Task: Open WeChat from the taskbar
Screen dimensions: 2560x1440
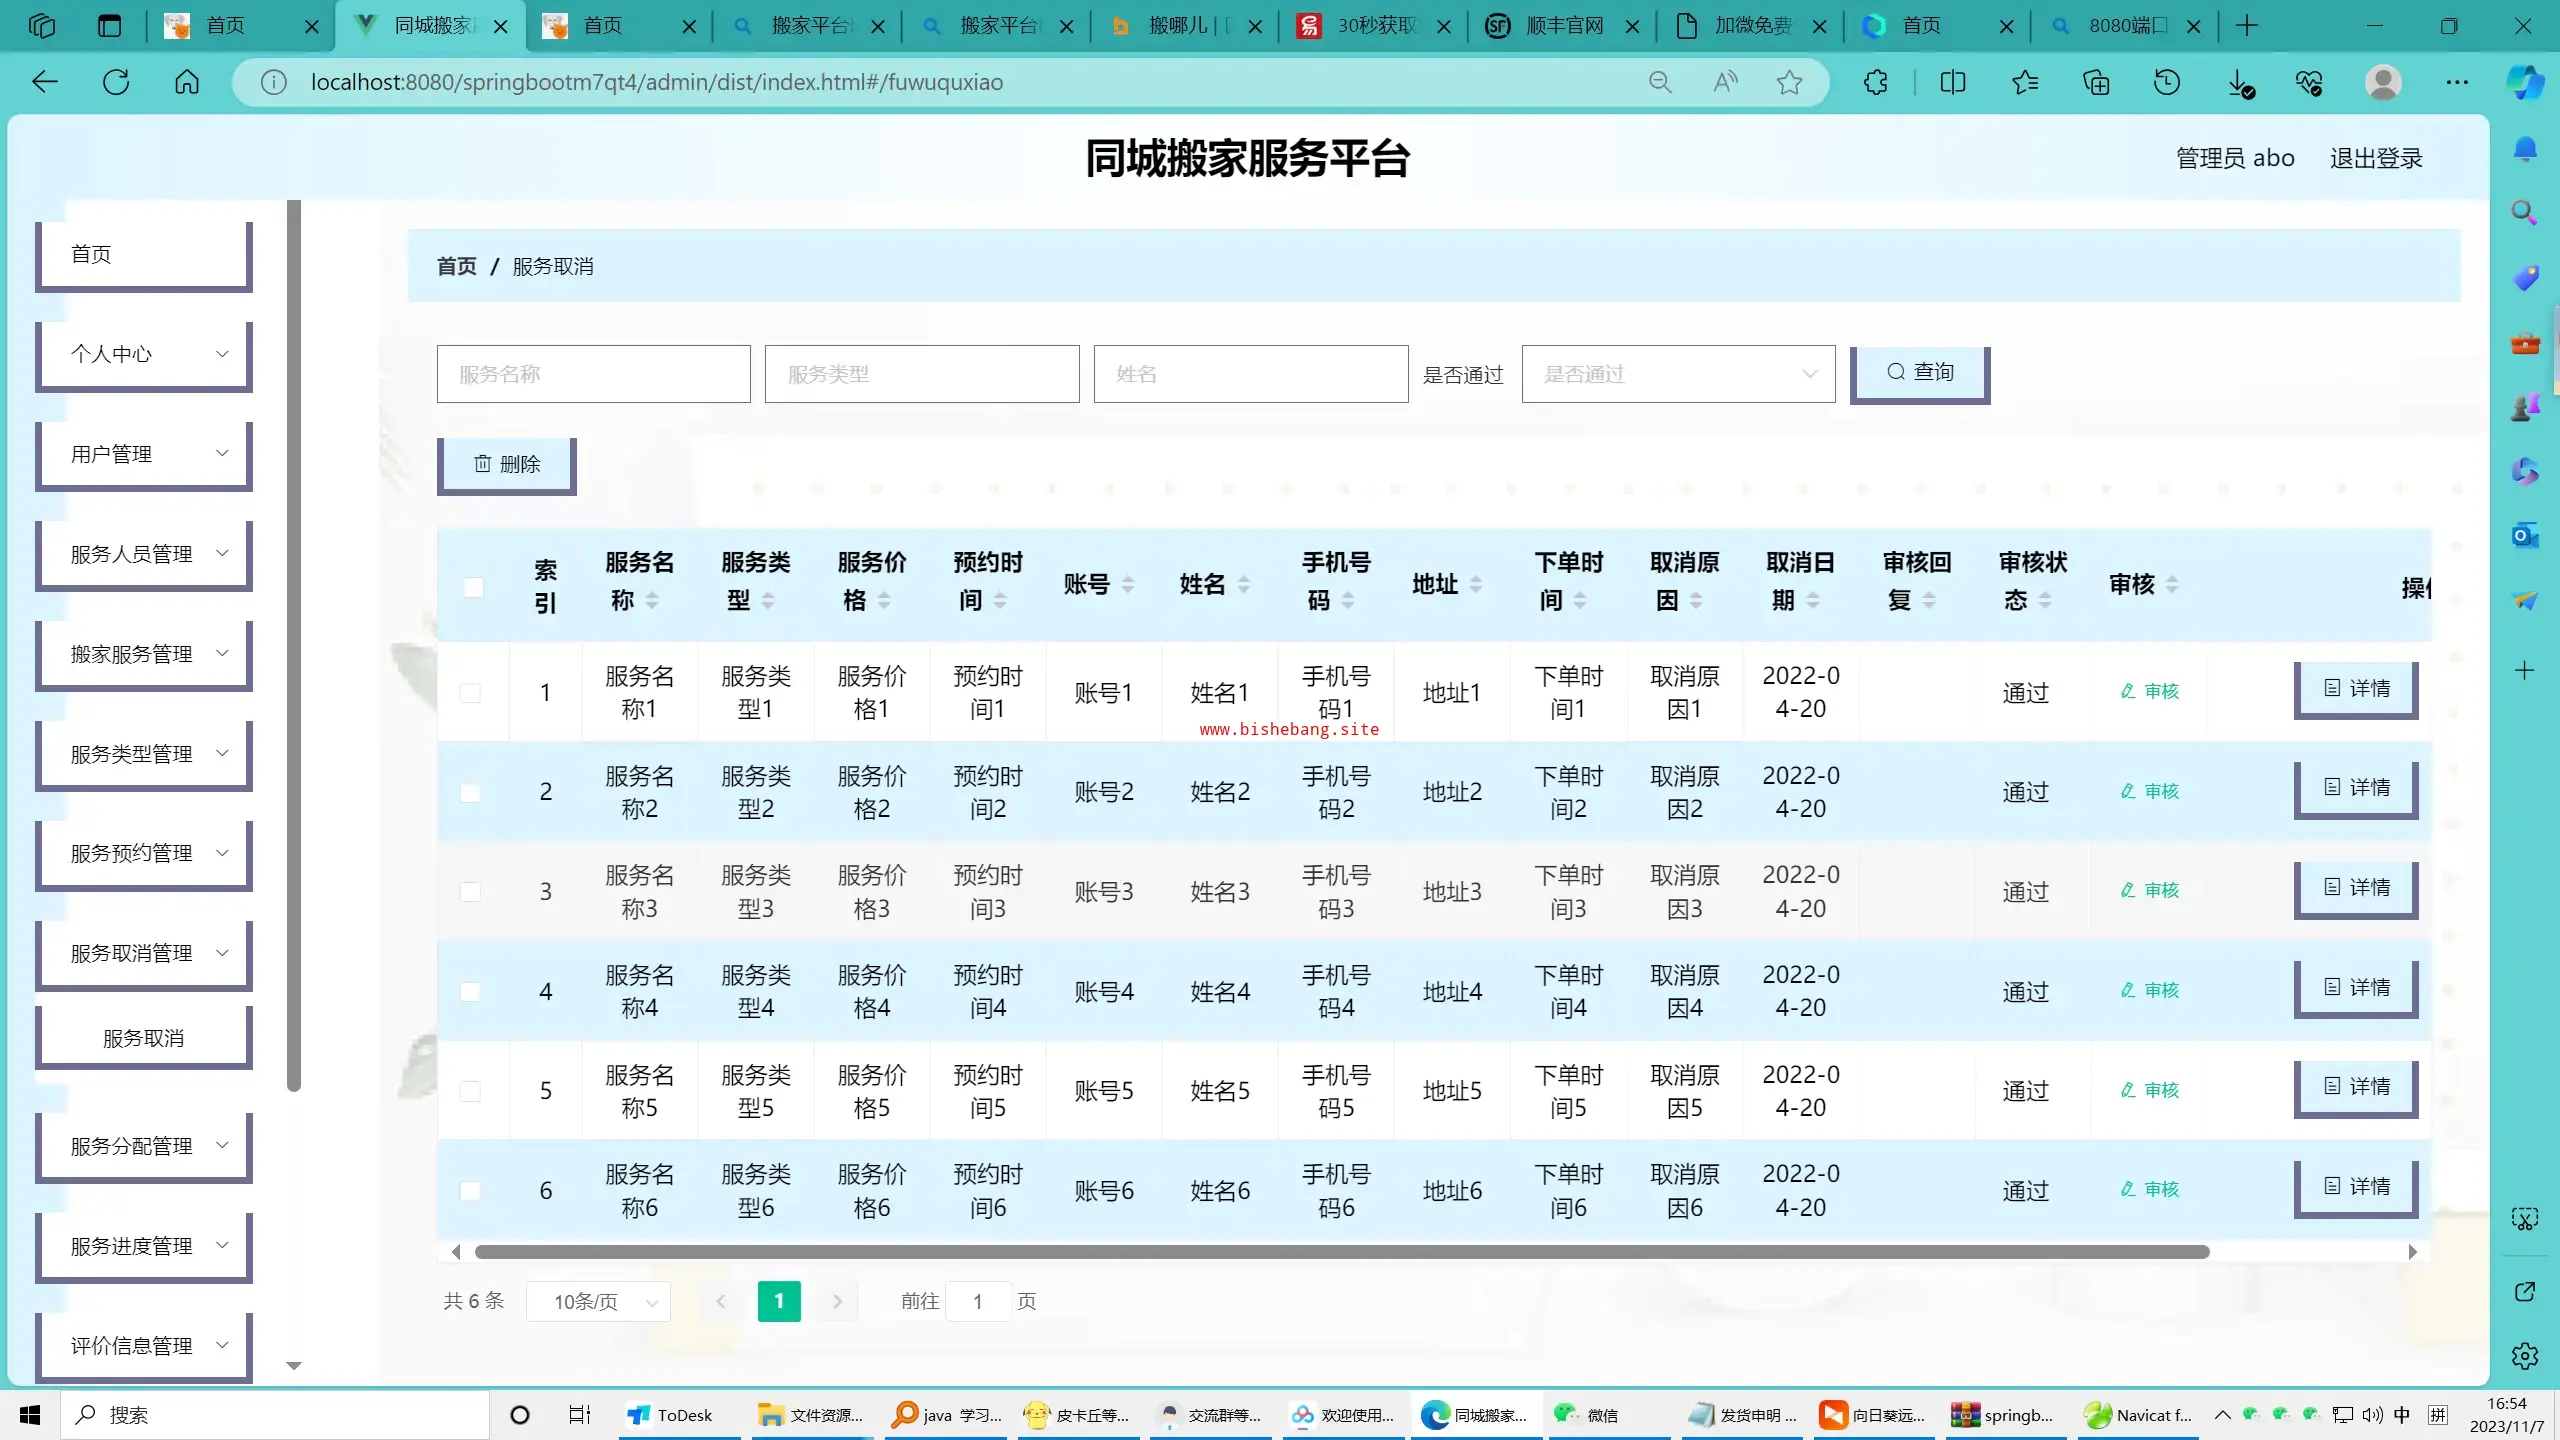Action: coord(1587,1414)
